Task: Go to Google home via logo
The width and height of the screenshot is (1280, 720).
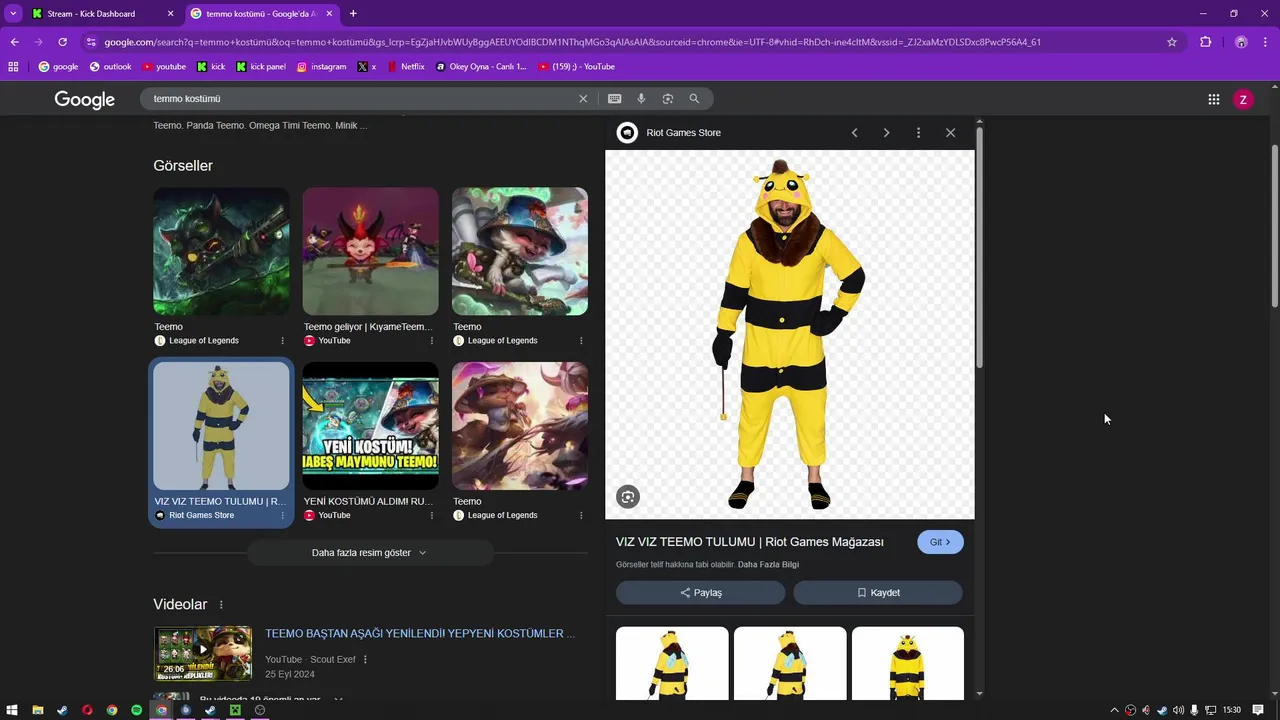Action: click(85, 100)
